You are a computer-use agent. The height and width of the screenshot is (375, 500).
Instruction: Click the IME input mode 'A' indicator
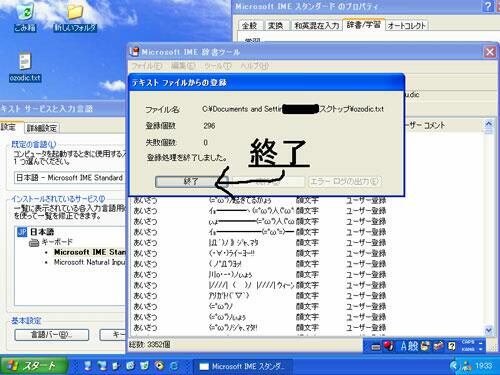click(x=404, y=346)
